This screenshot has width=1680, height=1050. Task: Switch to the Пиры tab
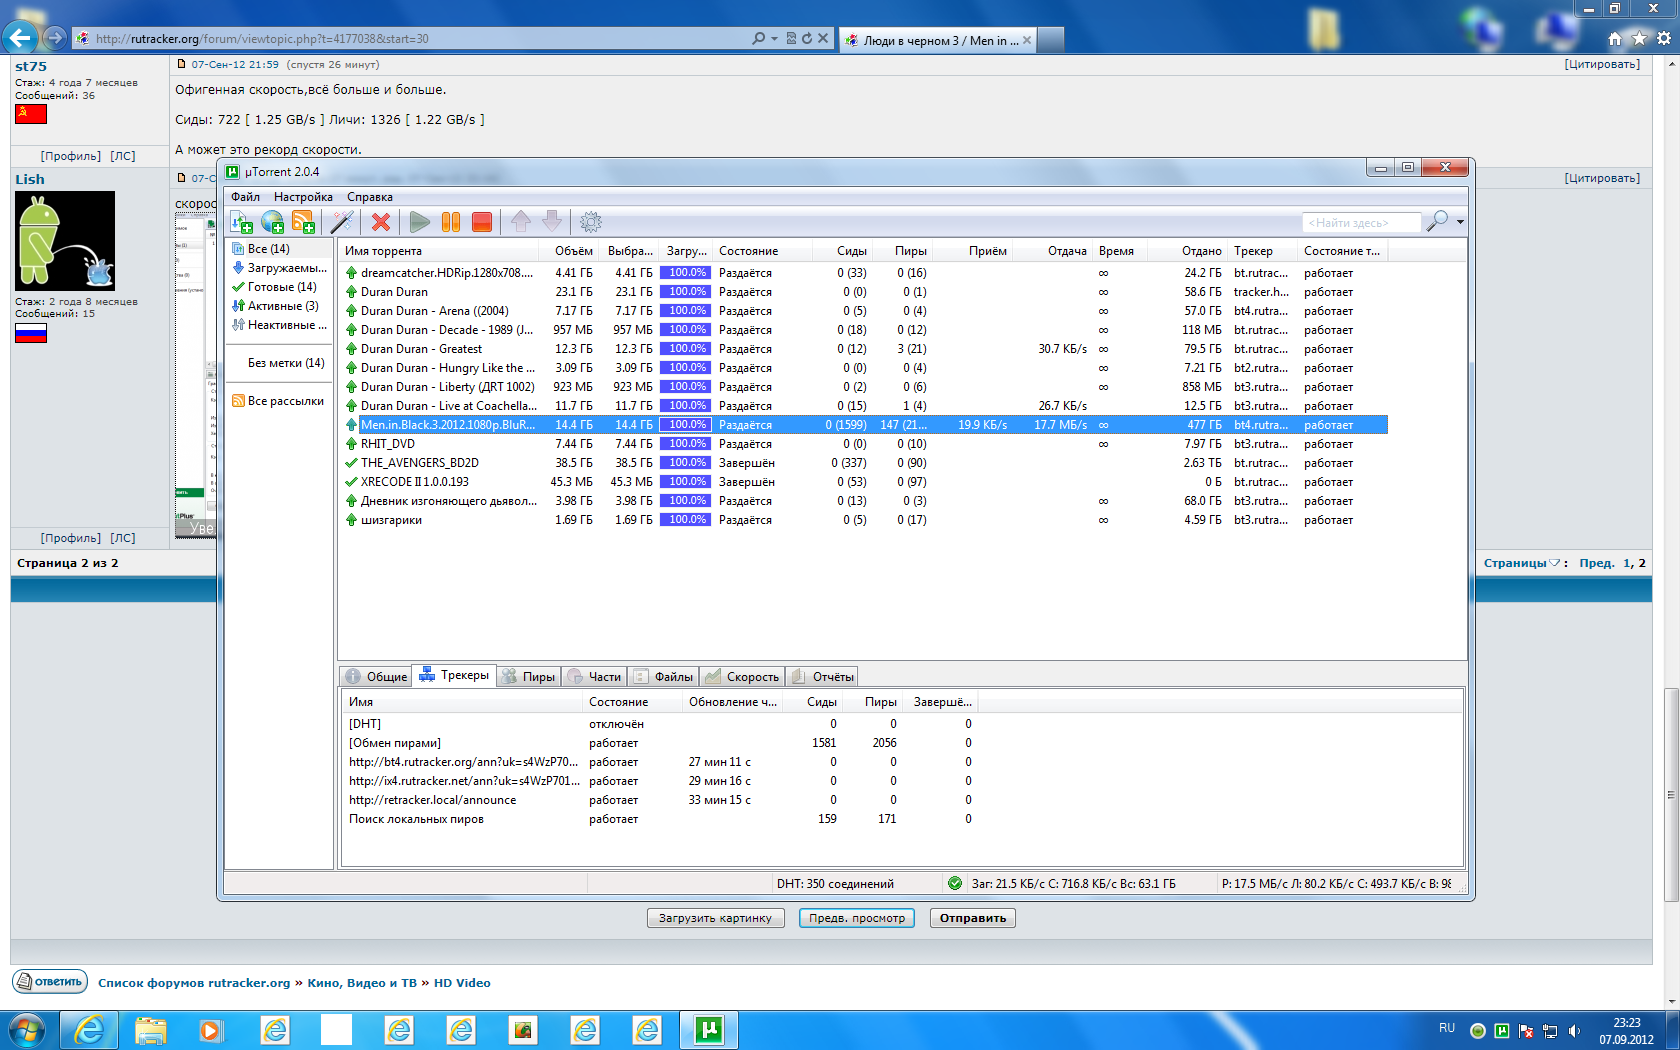click(528, 677)
